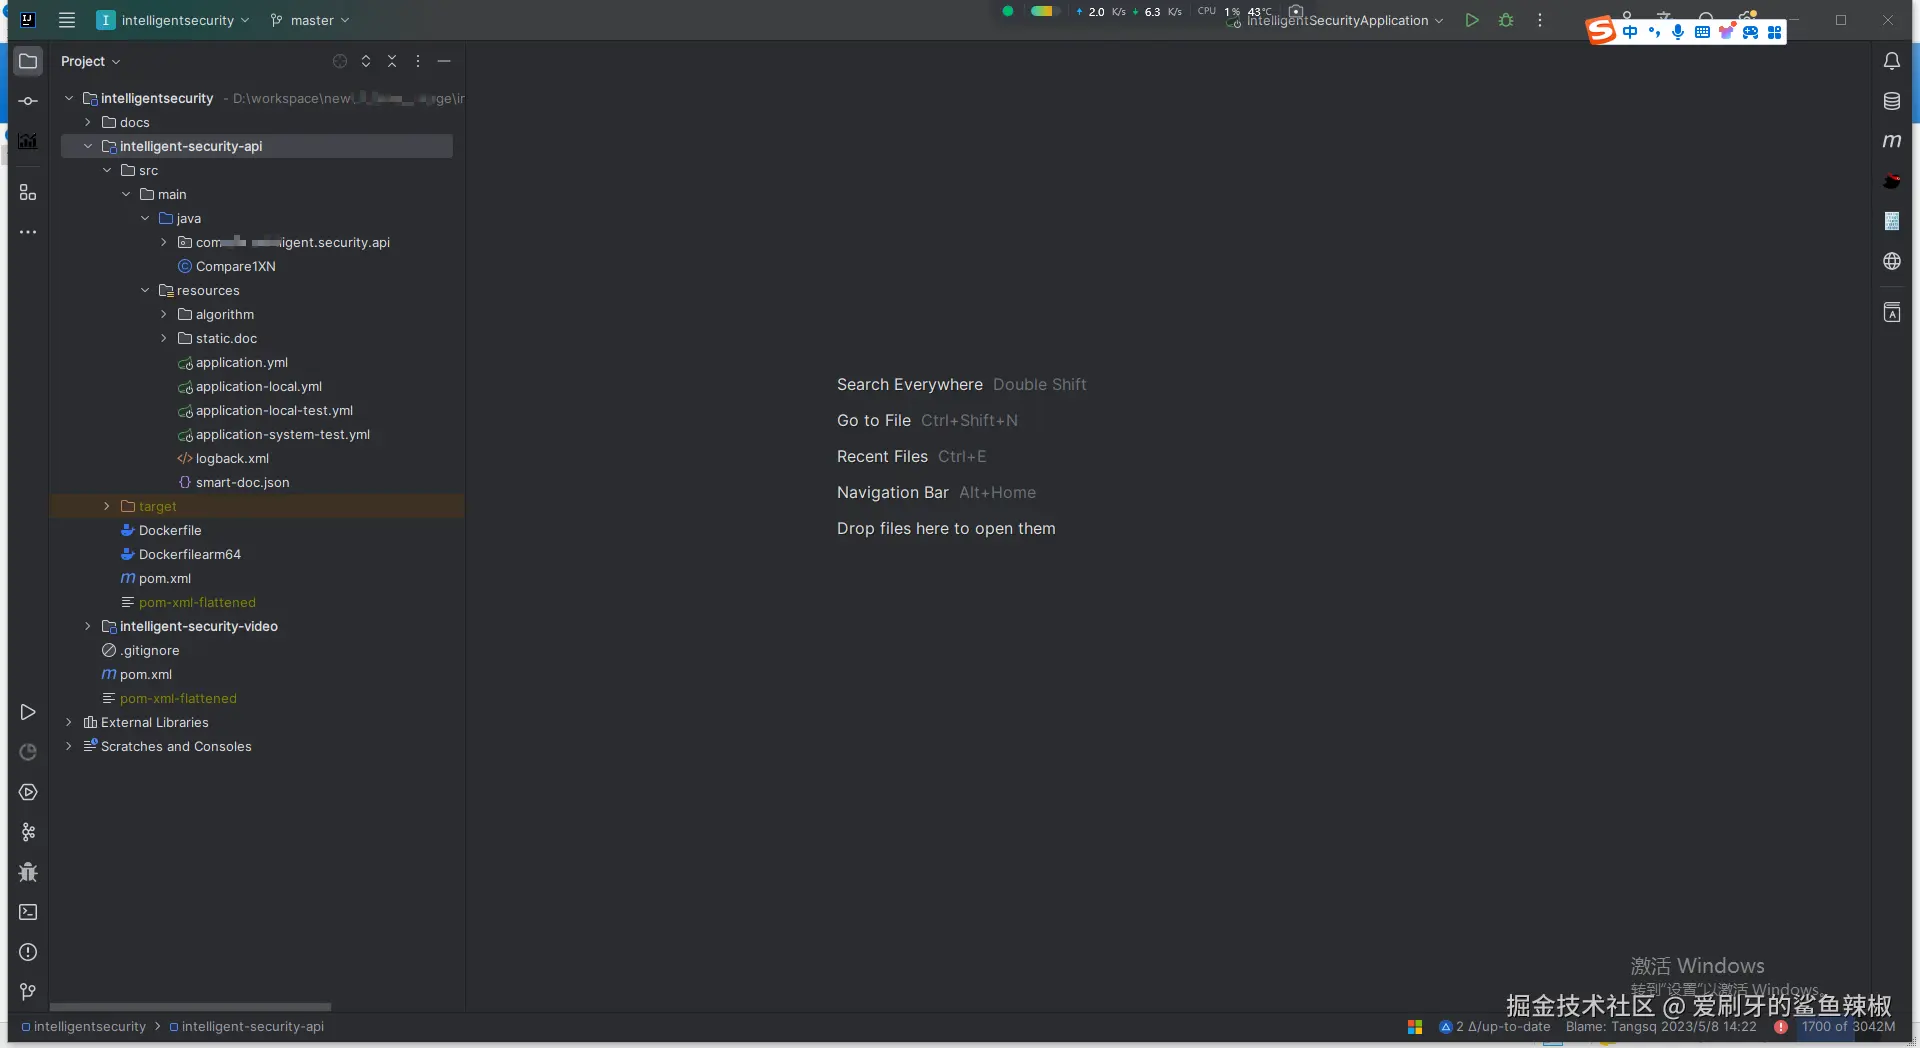Open Project panel options menu
The width and height of the screenshot is (1920, 1048).
[418, 61]
